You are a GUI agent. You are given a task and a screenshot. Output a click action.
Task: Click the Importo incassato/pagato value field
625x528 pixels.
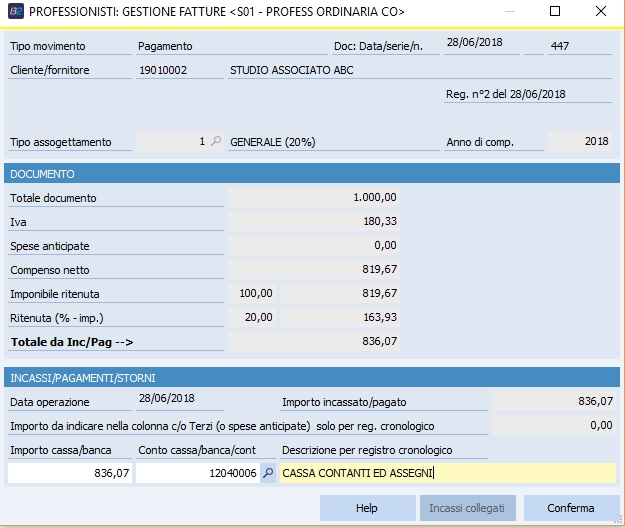point(553,401)
